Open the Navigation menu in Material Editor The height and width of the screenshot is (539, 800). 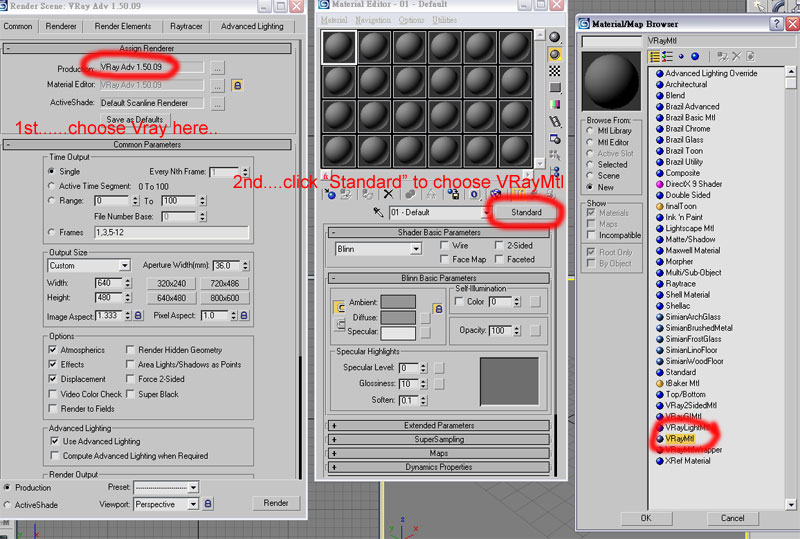point(373,20)
